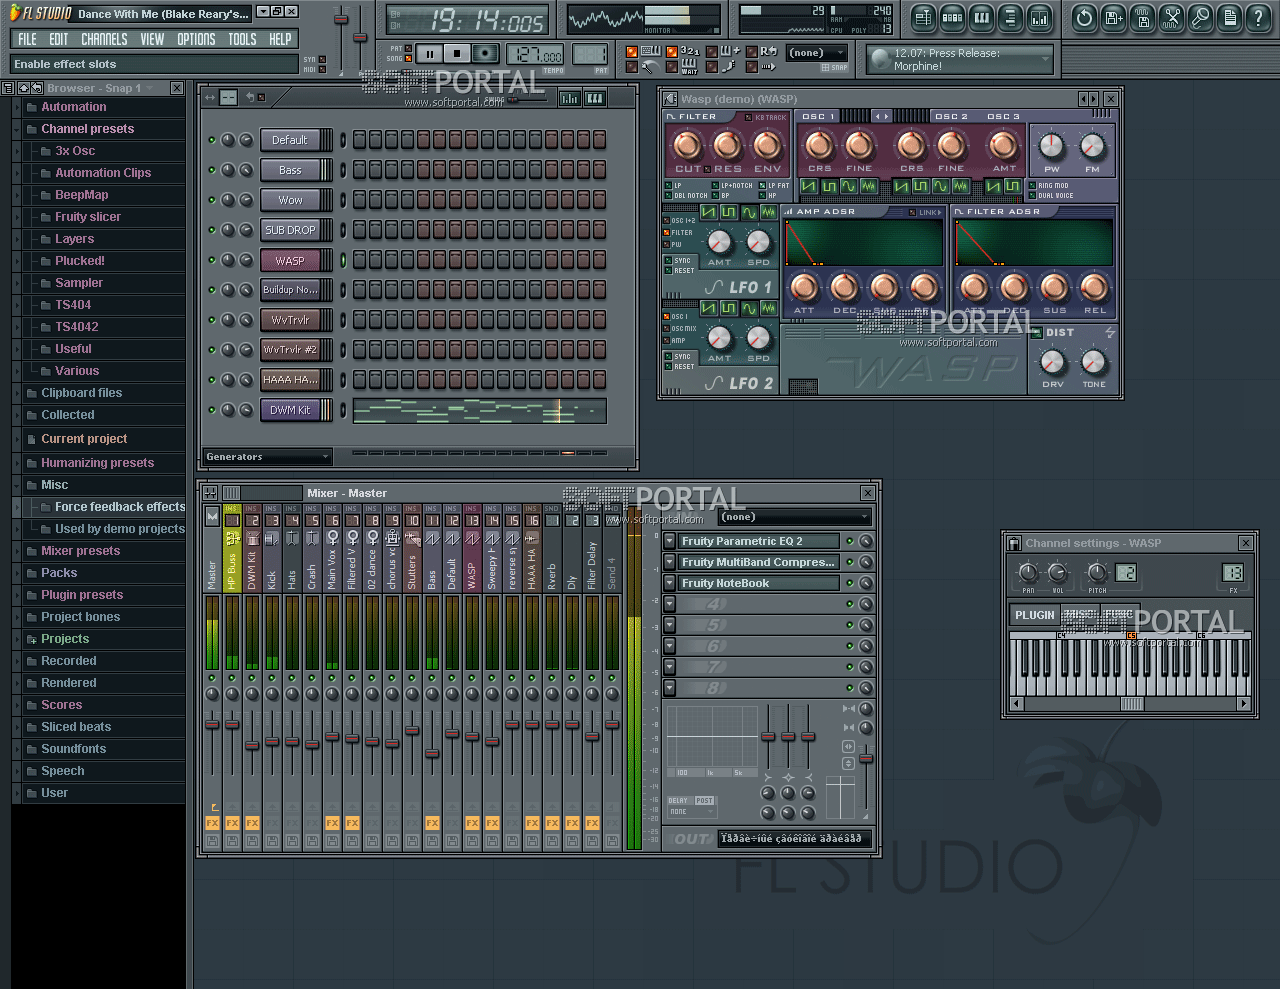Open the mixer view icon in toolbar

click(x=1039, y=17)
